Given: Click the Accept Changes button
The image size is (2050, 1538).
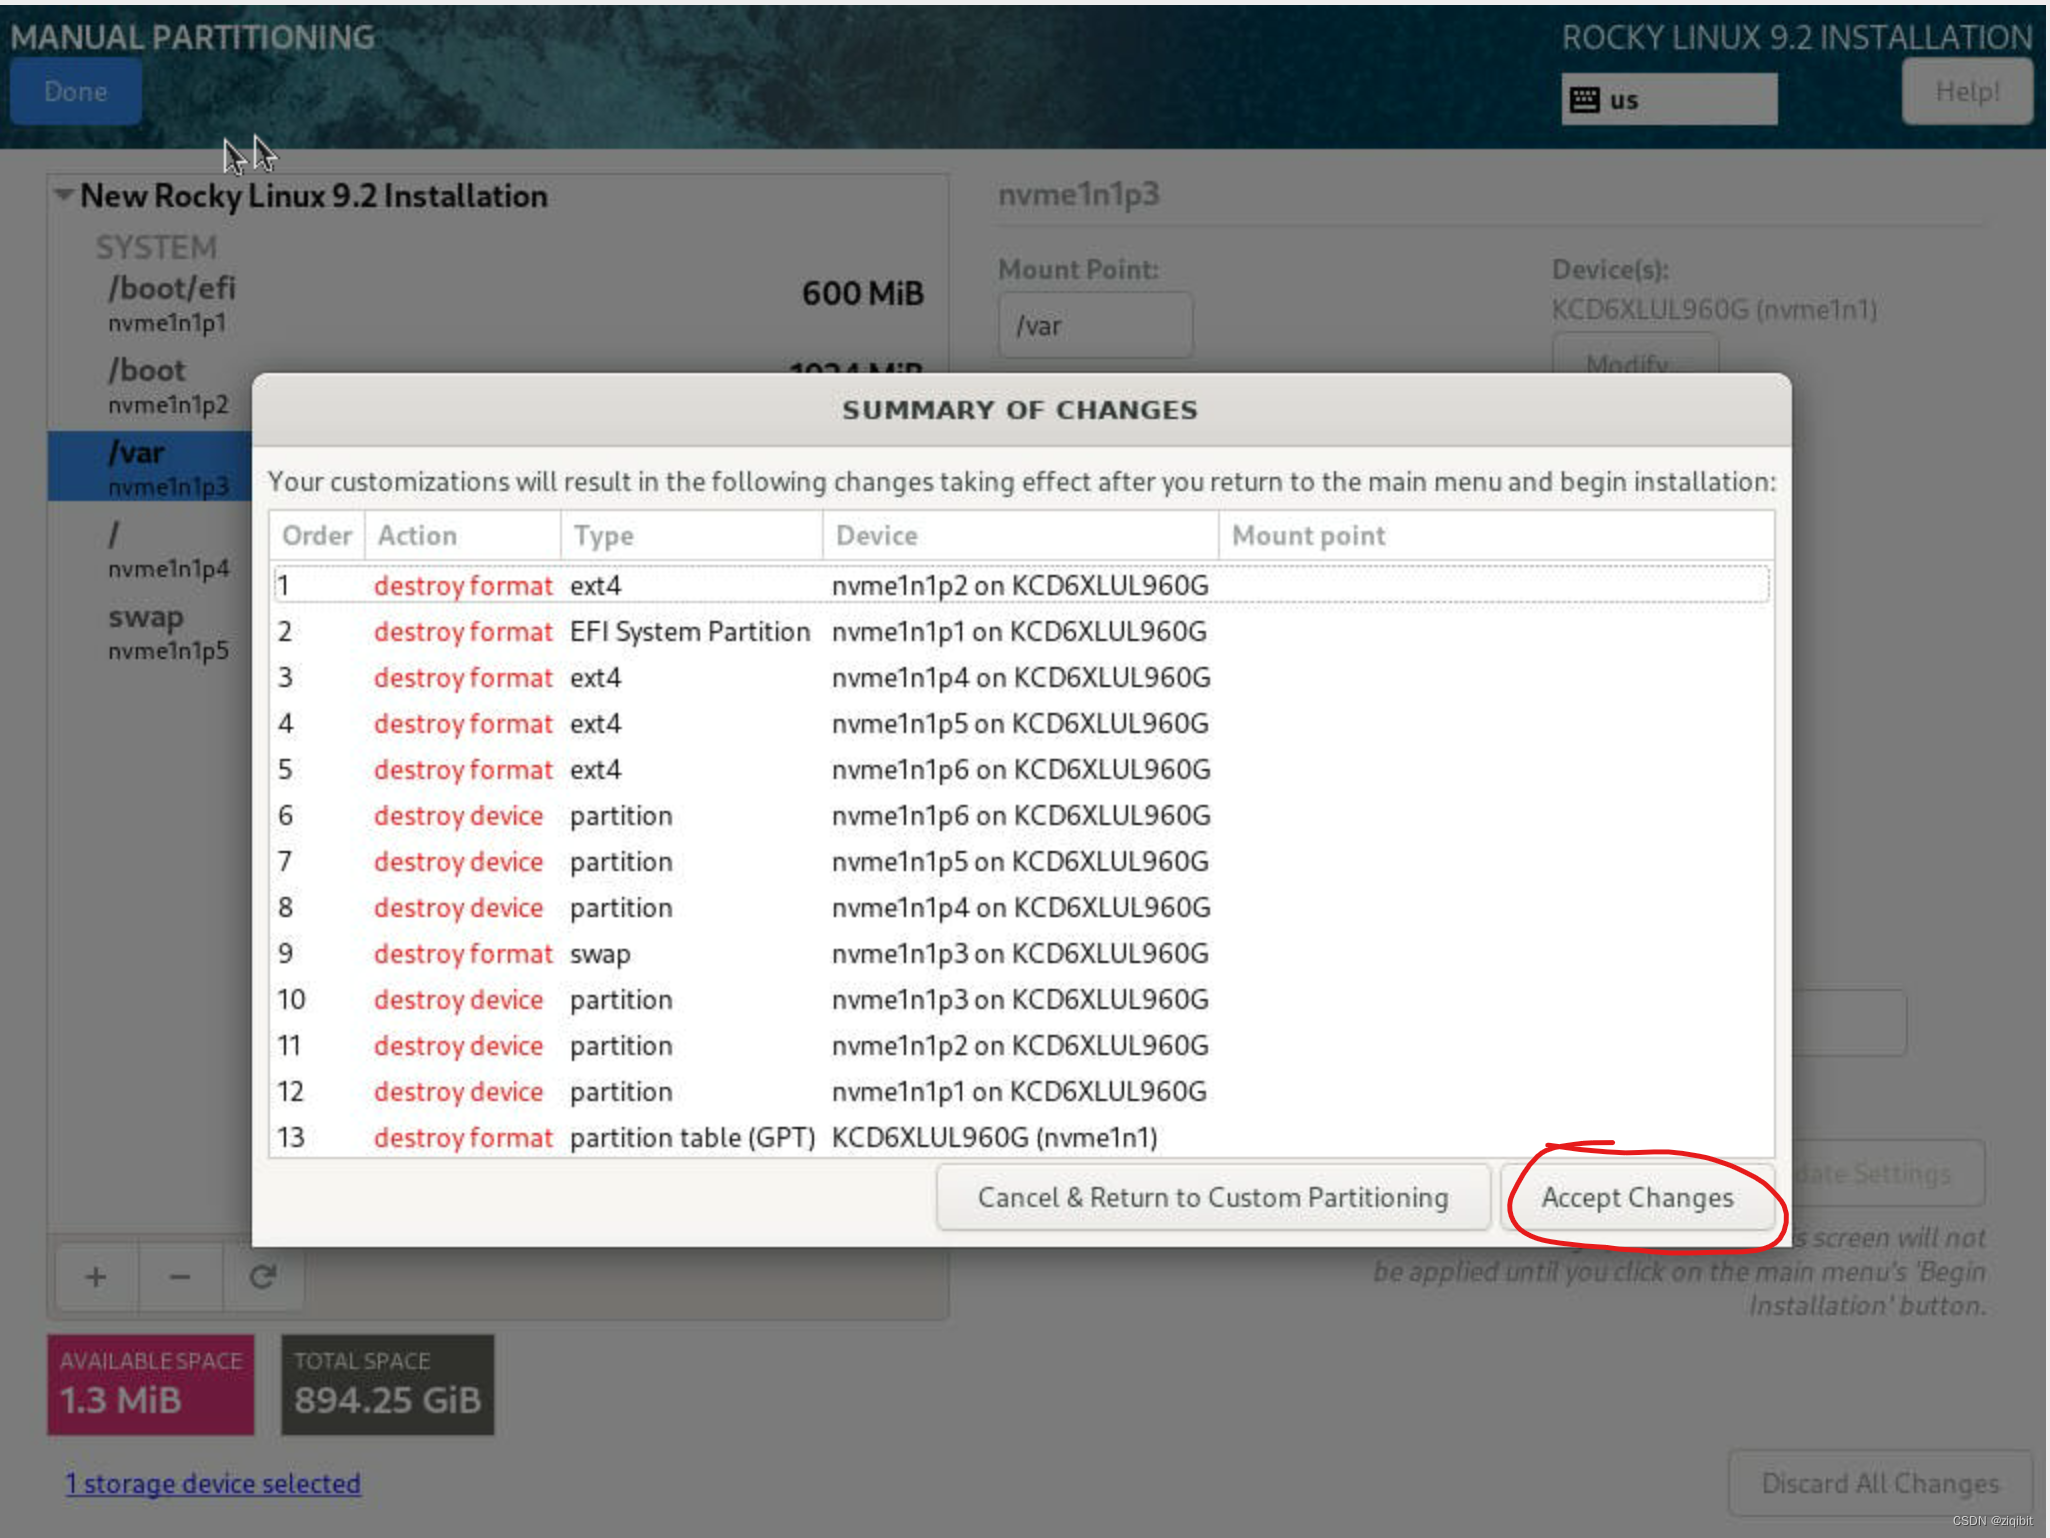Looking at the screenshot, I should (x=1636, y=1197).
